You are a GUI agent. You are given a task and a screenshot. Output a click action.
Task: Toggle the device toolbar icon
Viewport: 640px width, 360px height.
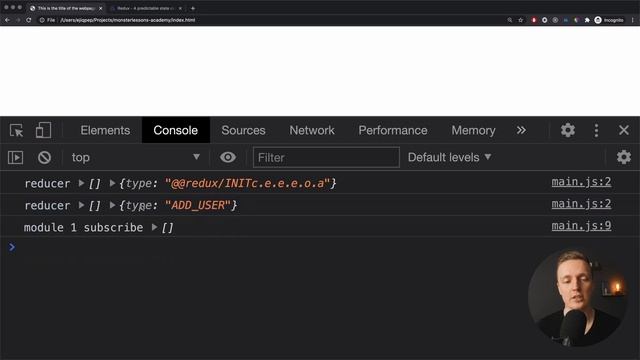(x=43, y=131)
